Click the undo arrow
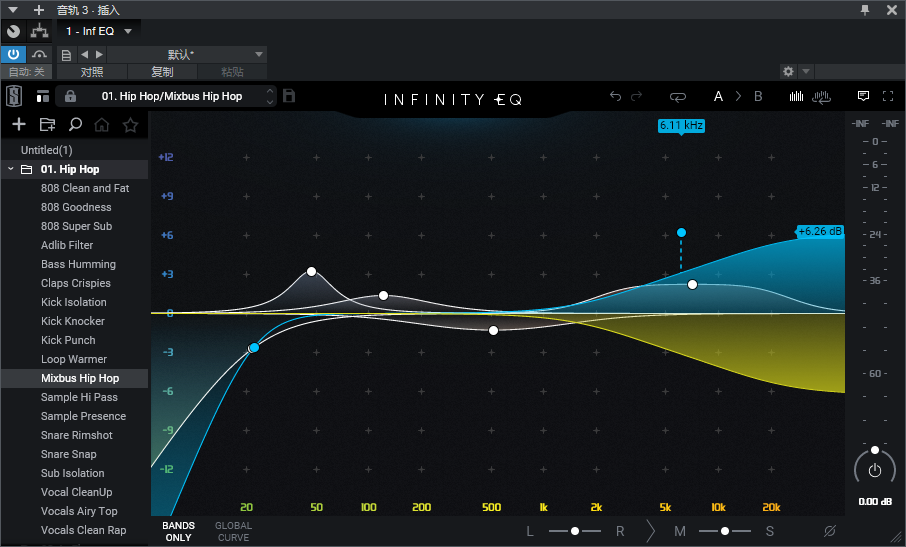The image size is (906, 547). coord(615,96)
